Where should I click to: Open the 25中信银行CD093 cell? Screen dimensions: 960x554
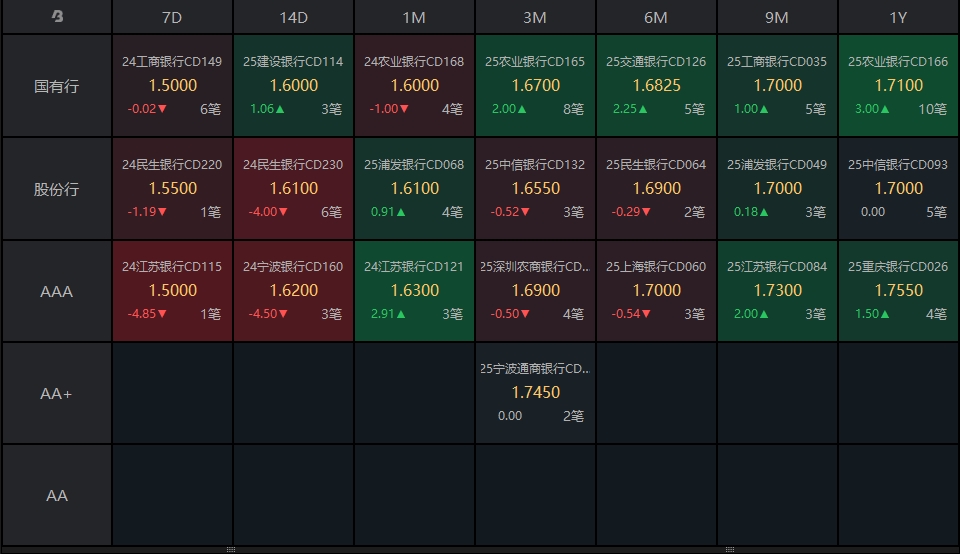point(898,189)
